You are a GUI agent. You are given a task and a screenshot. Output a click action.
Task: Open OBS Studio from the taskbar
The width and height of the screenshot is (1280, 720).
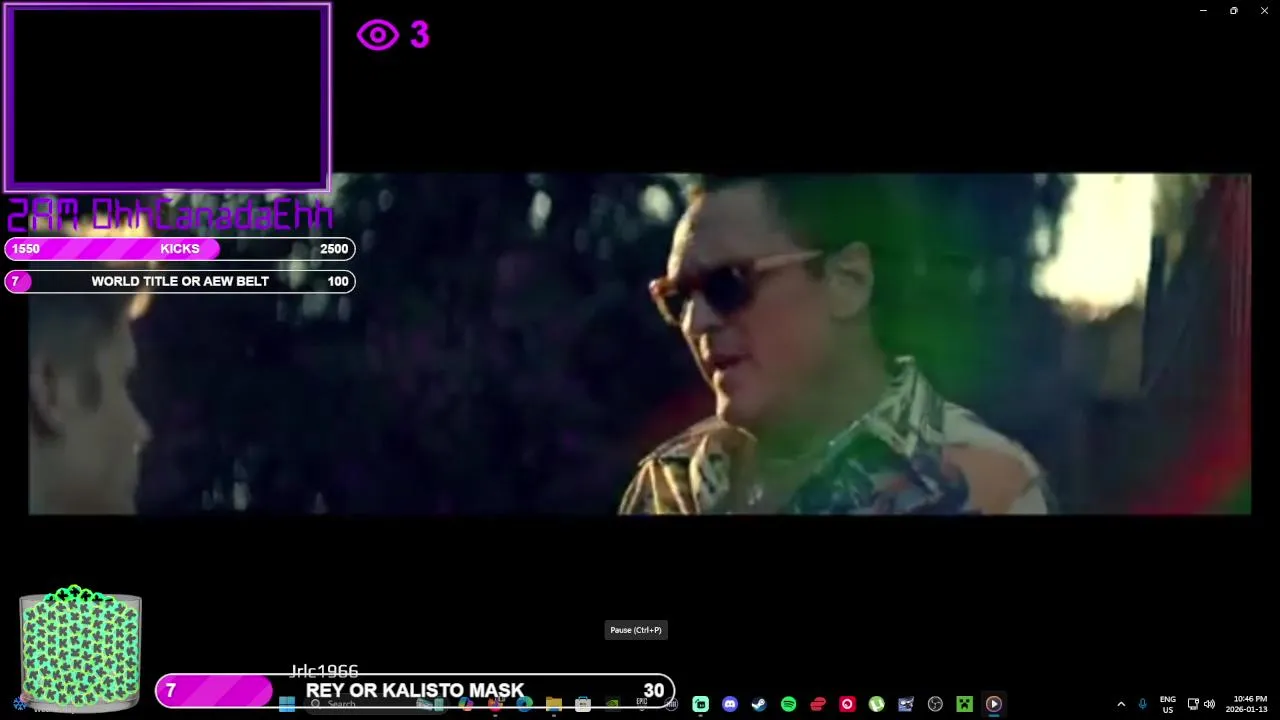tap(935, 704)
